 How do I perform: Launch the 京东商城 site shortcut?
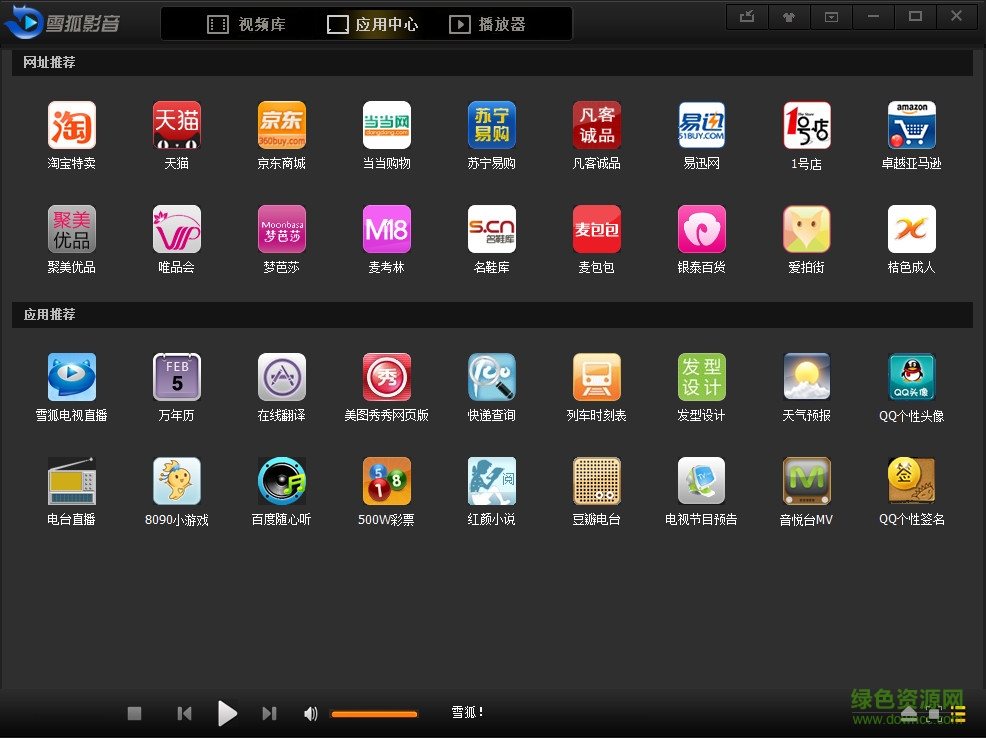(282, 126)
